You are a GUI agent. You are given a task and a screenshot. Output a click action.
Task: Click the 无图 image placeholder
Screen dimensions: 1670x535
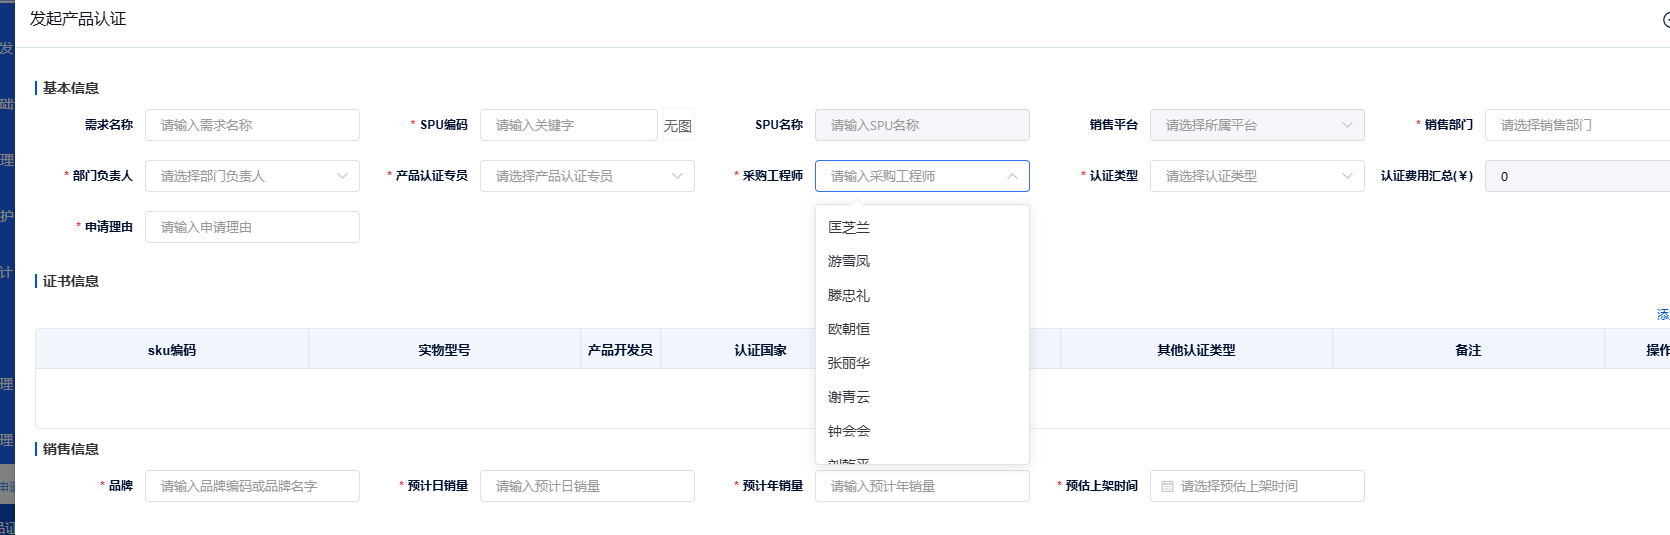click(678, 126)
